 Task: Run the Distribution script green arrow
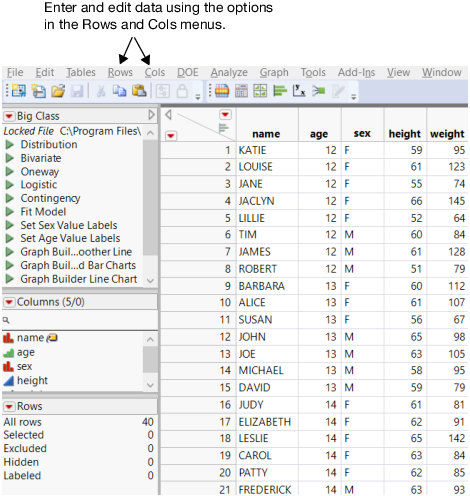tap(10, 145)
